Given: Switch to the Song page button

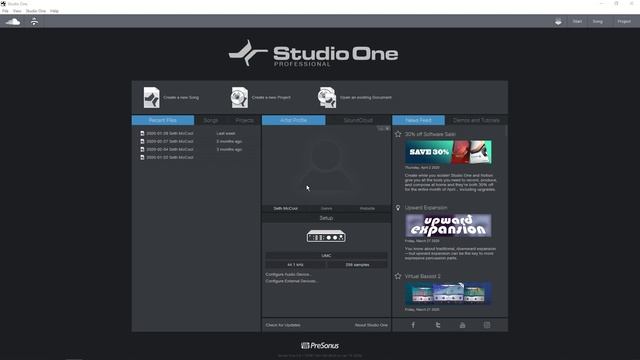Looking at the screenshot, I should pyautogui.click(x=598, y=22).
